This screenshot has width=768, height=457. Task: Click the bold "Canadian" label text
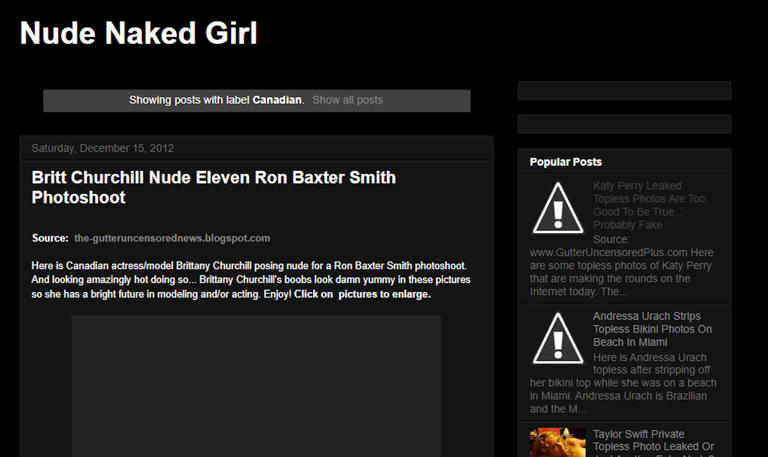coord(277,100)
